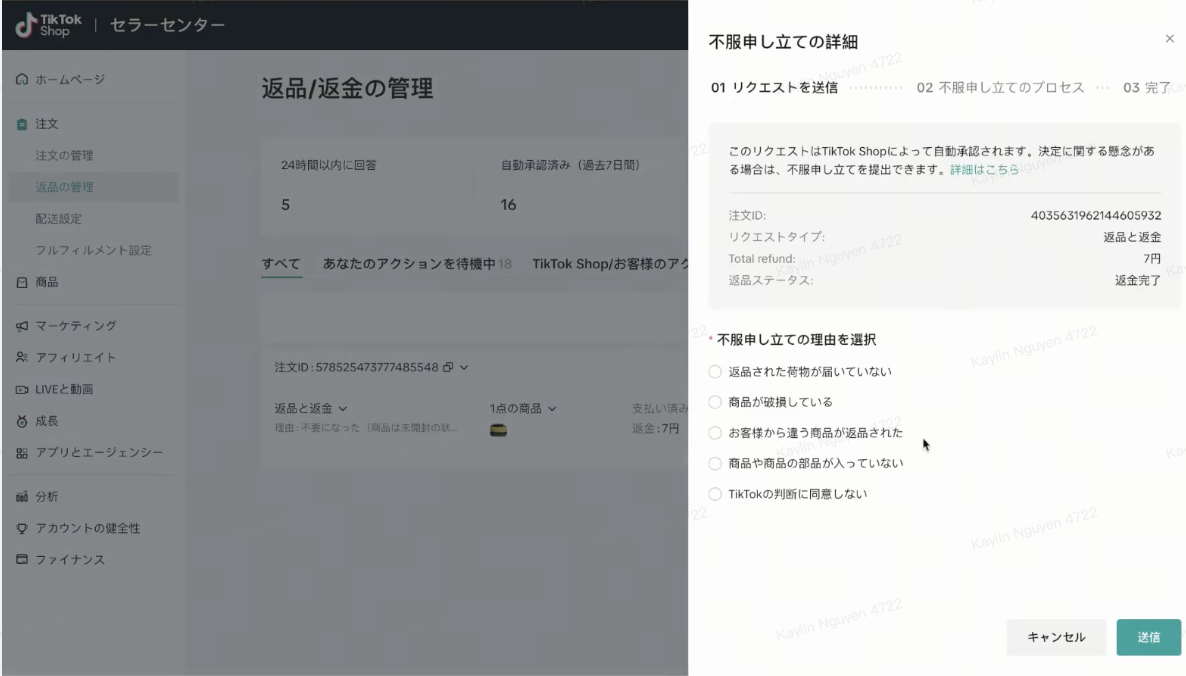Click the マーケティング megaphone icon
The image size is (1186, 676).
click(22, 326)
